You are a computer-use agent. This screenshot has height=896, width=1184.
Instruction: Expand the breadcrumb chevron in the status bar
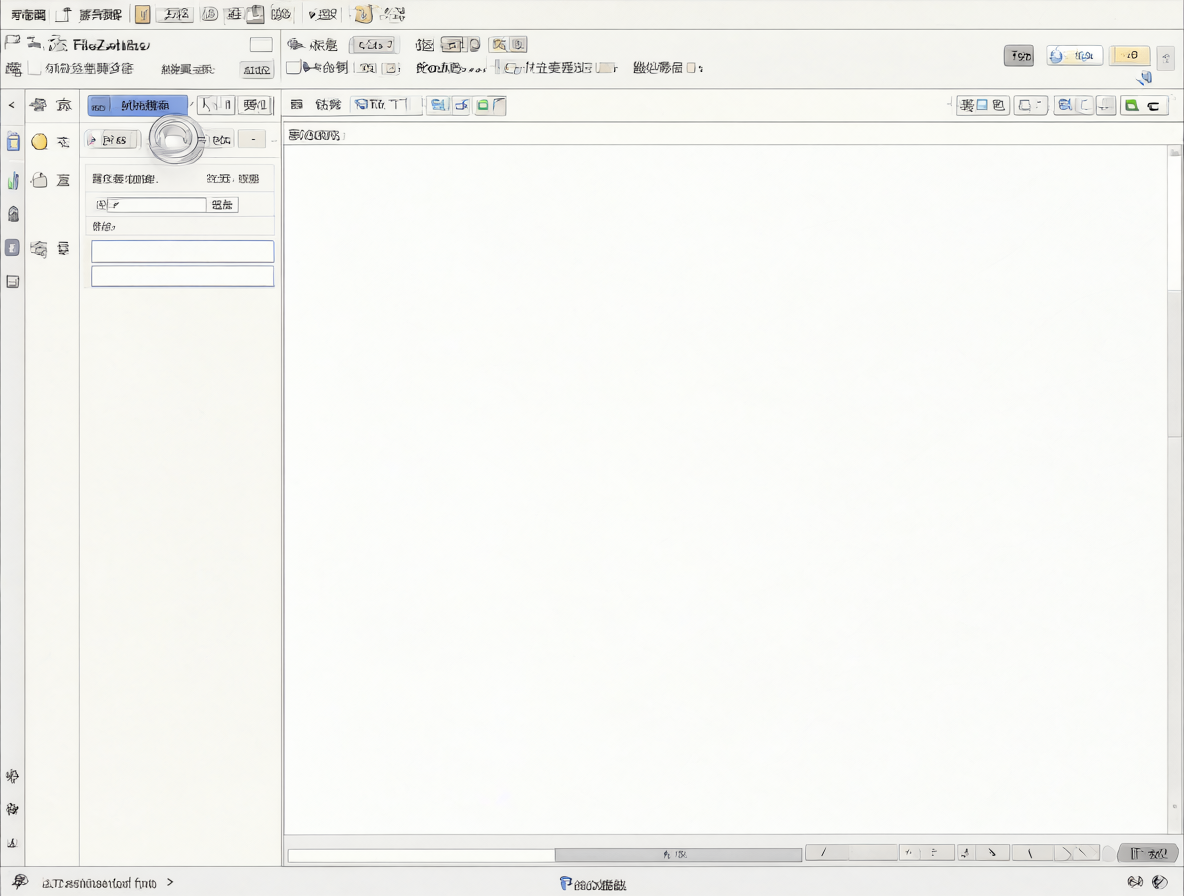point(170,882)
